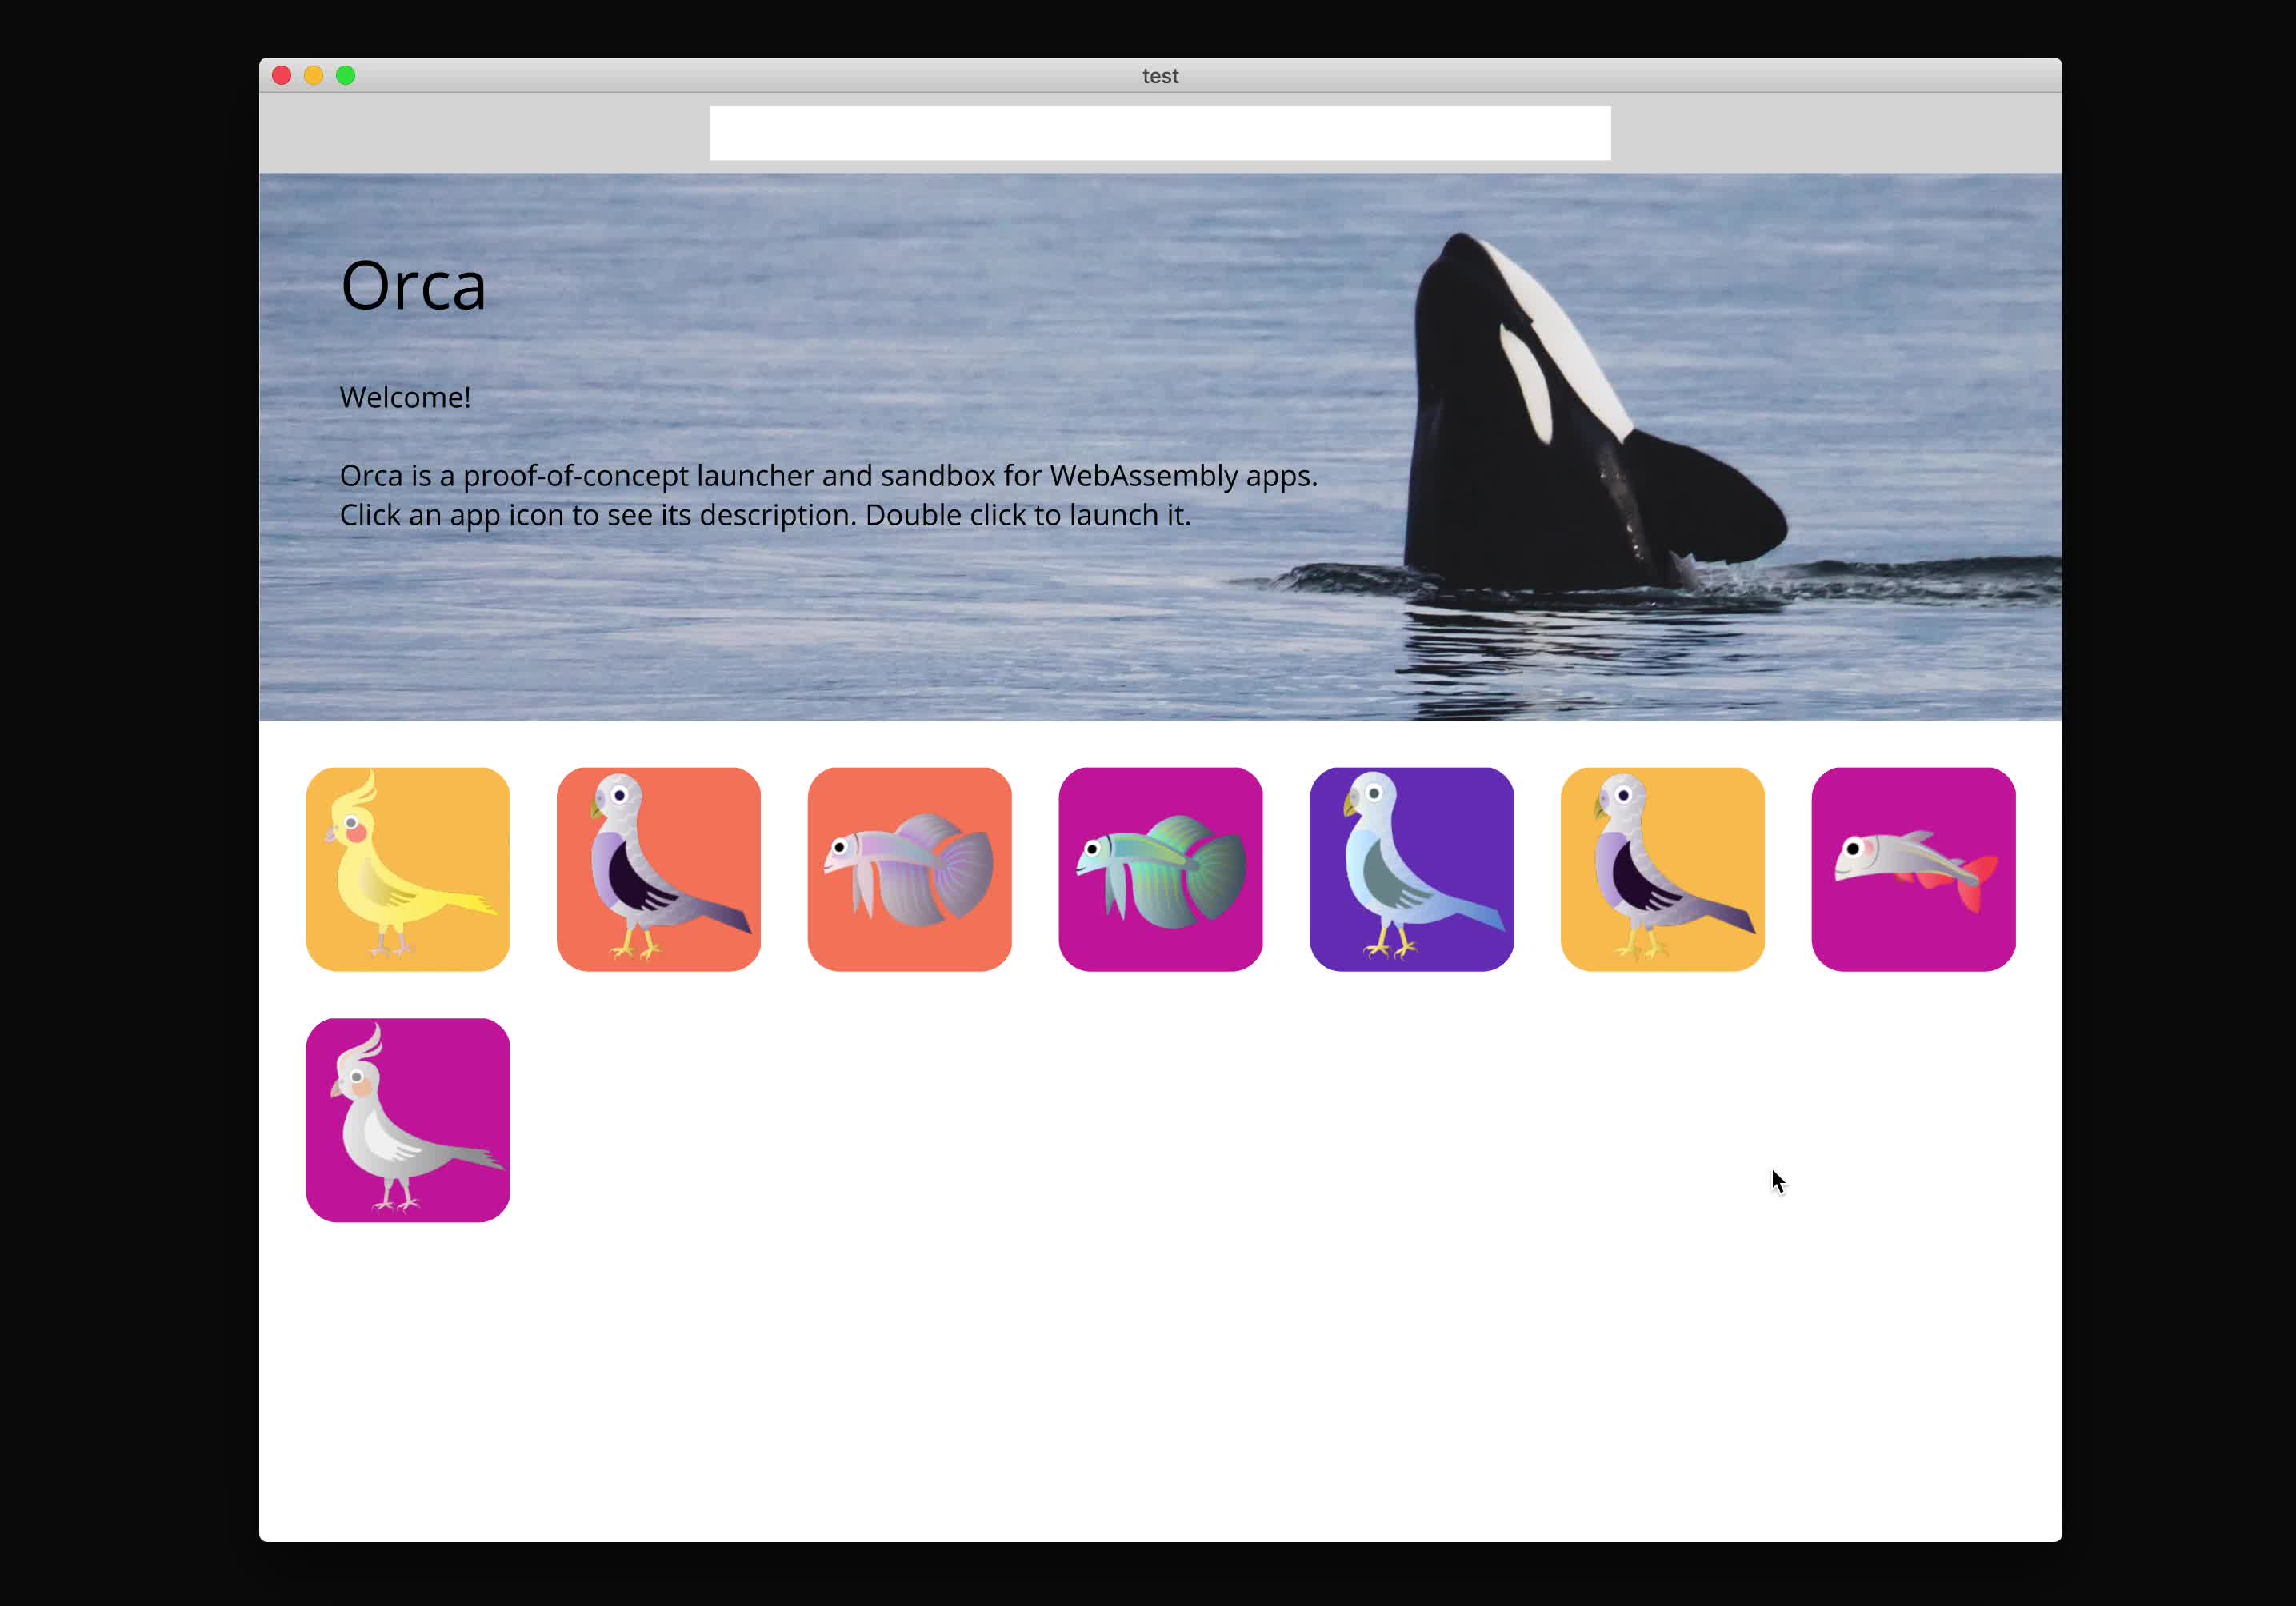Viewport: 2296px width, 1606px height.
Task: Click the test window title bar
Action: click(1160, 75)
